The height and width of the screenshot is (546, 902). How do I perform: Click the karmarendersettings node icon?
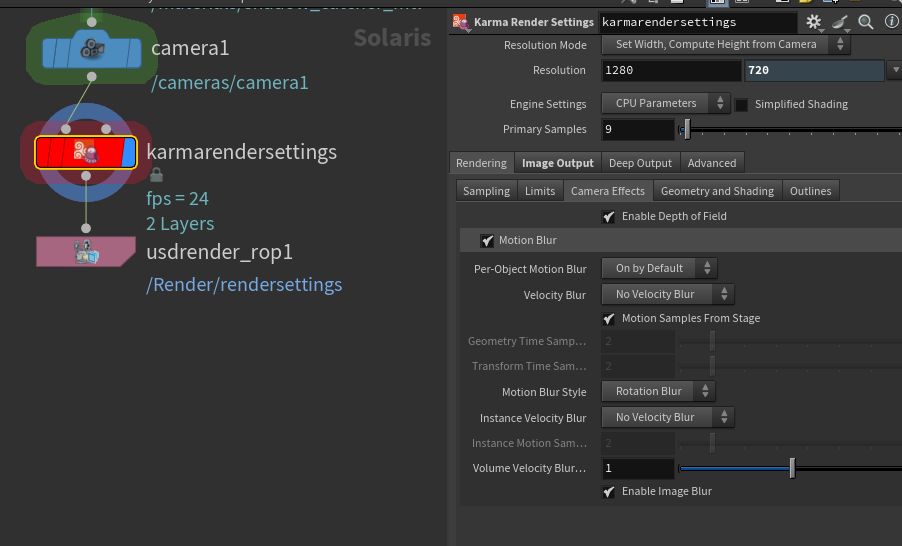85,152
